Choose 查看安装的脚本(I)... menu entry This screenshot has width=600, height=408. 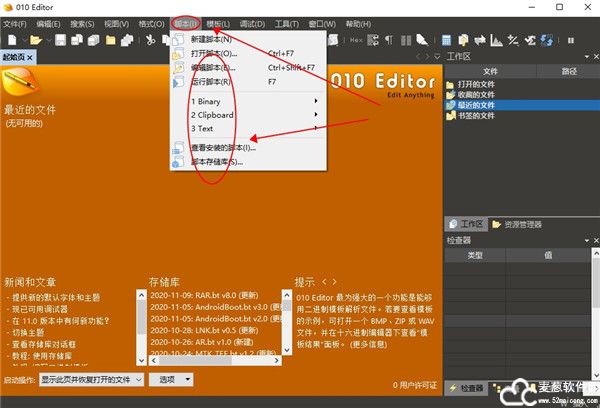[x=248, y=147]
